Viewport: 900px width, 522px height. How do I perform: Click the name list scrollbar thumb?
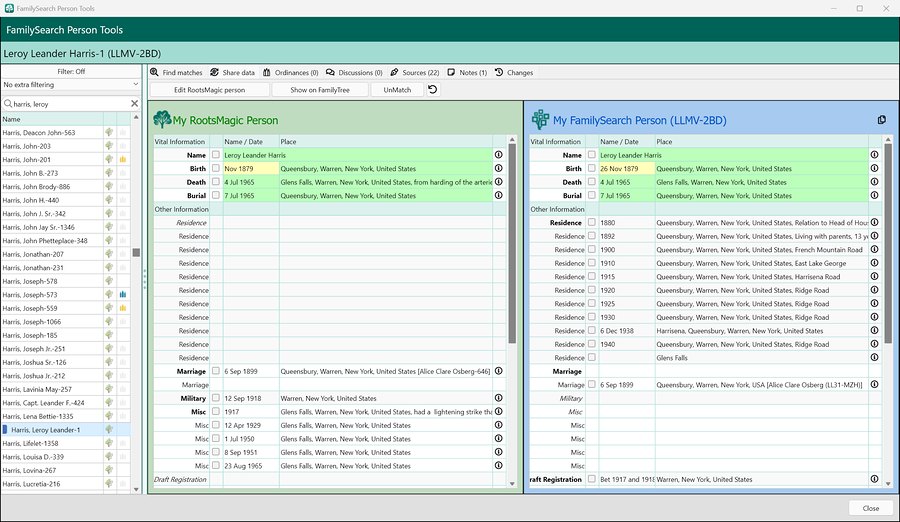(136, 253)
